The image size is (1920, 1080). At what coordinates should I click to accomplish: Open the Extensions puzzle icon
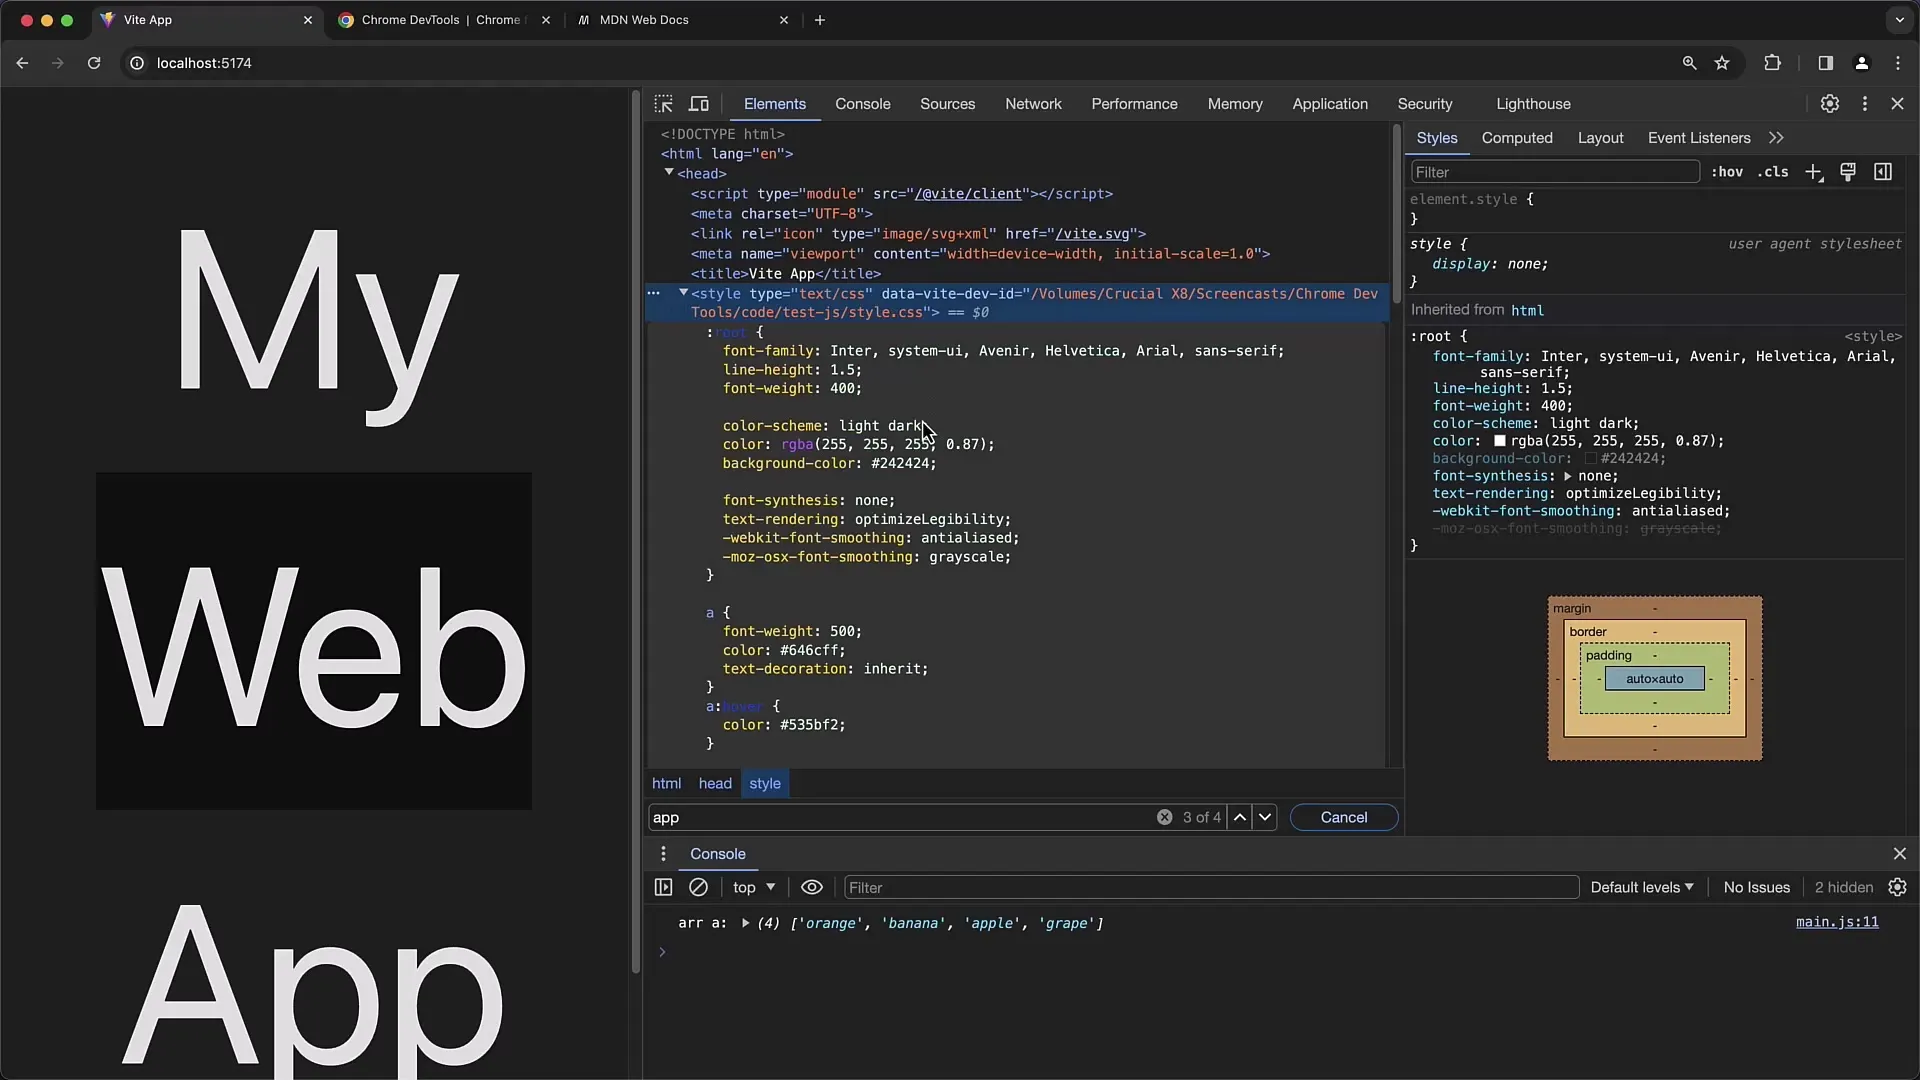tap(1772, 63)
